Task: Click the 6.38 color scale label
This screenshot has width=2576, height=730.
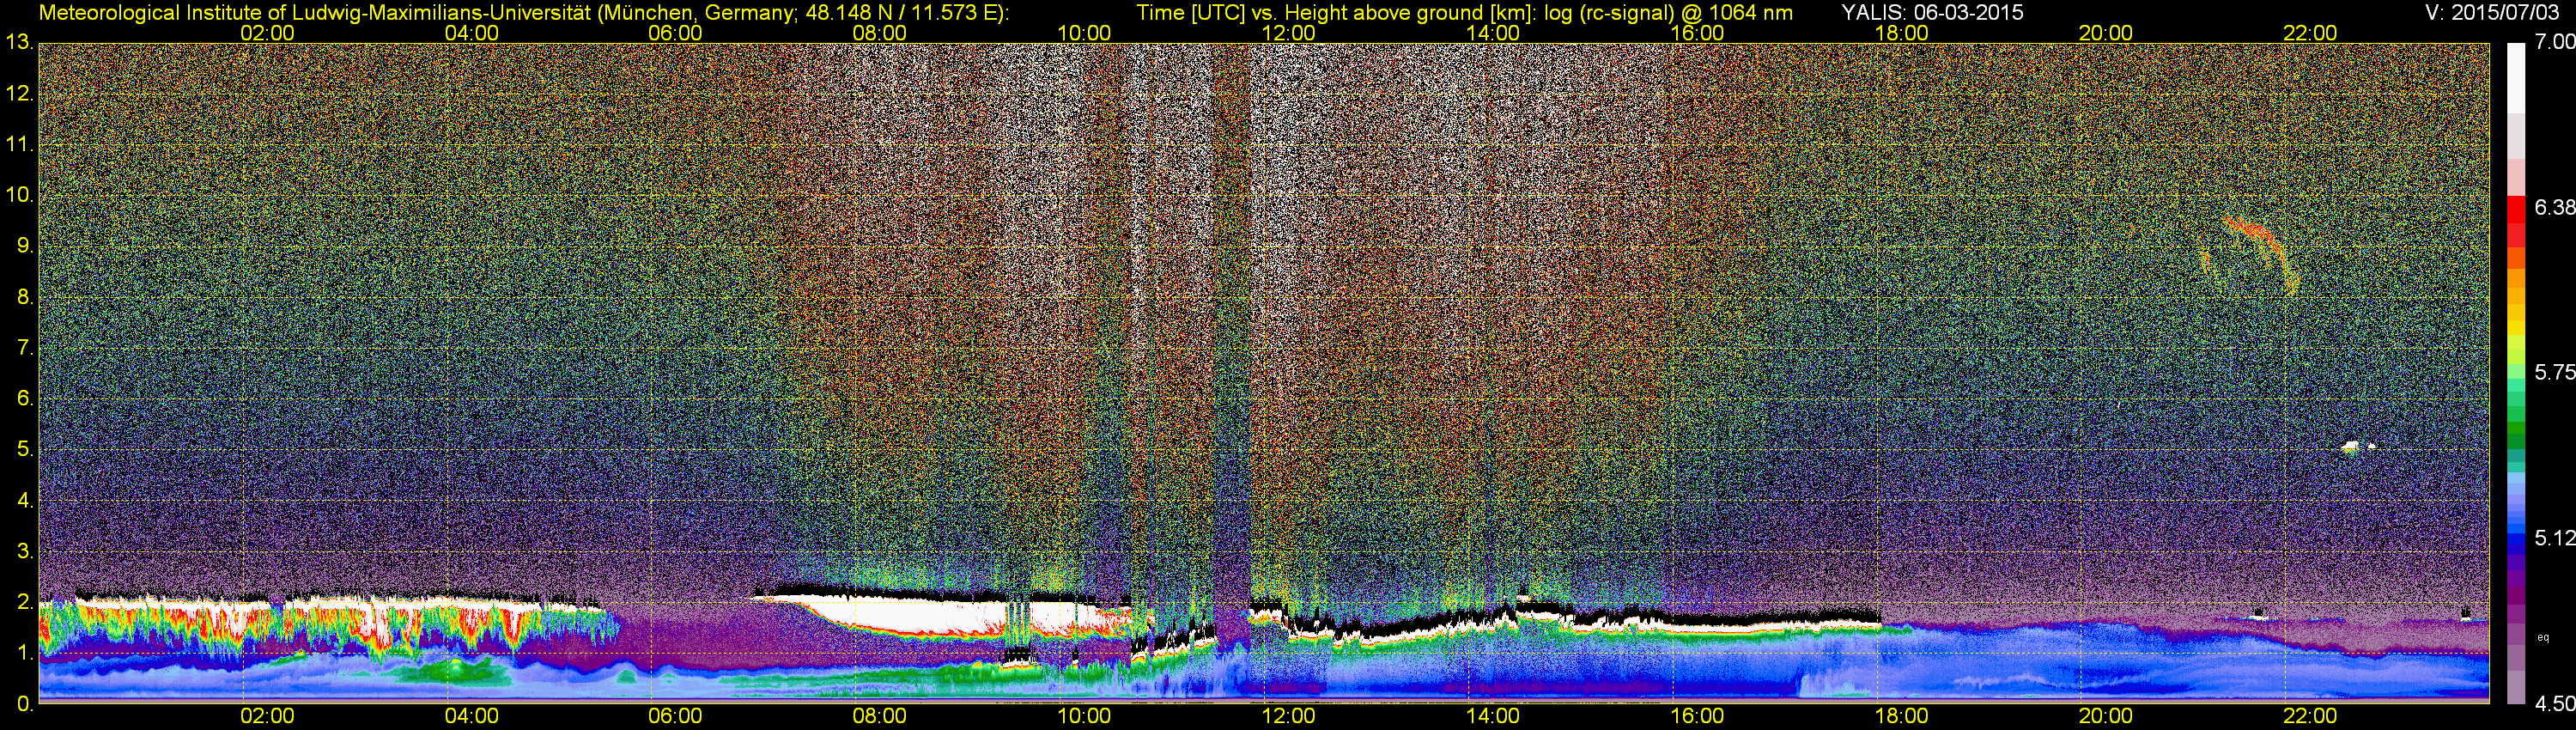Action: pos(2554,207)
